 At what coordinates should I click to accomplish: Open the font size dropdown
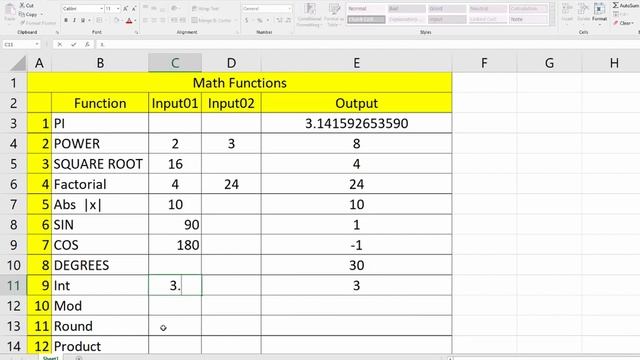118,9
